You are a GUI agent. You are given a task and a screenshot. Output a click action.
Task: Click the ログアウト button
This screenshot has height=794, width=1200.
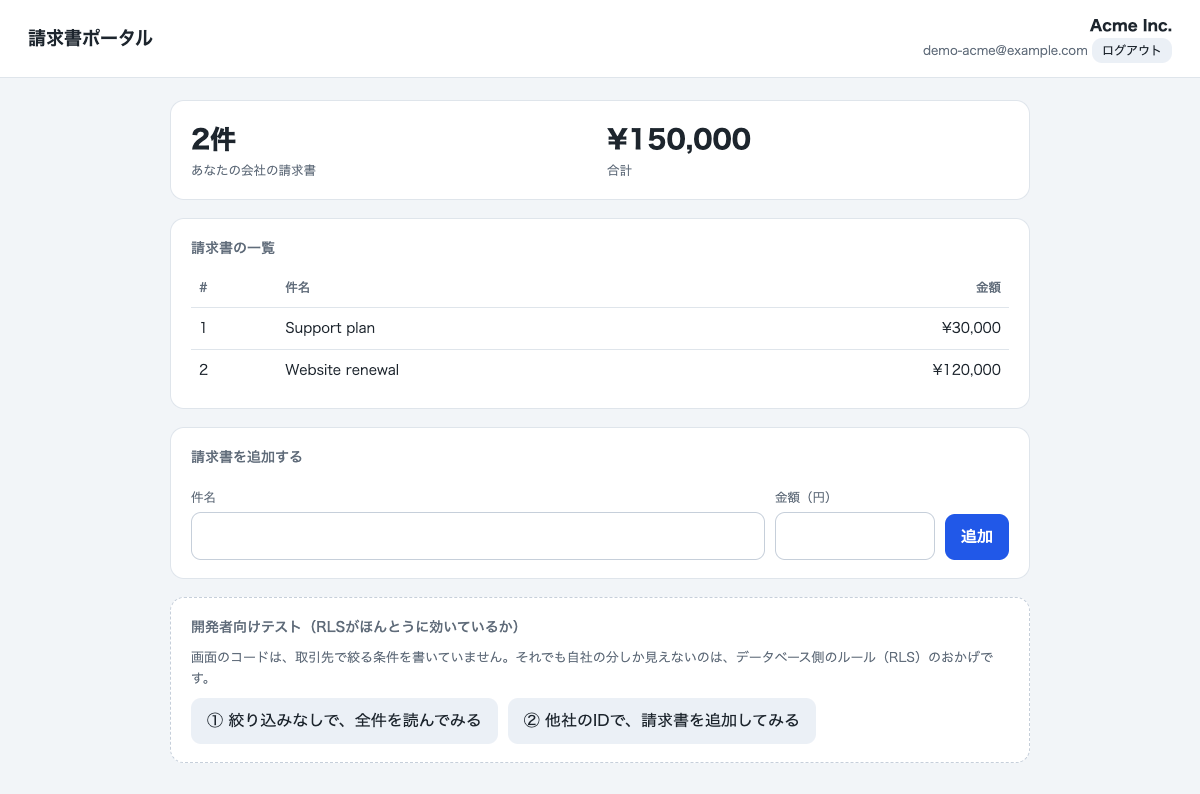[1131, 51]
